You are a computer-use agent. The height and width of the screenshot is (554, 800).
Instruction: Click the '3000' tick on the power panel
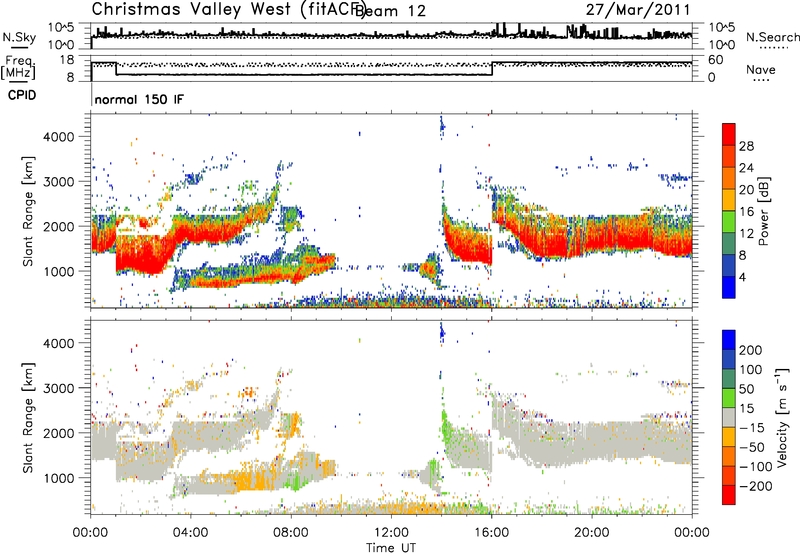pyautogui.click(x=59, y=182)
